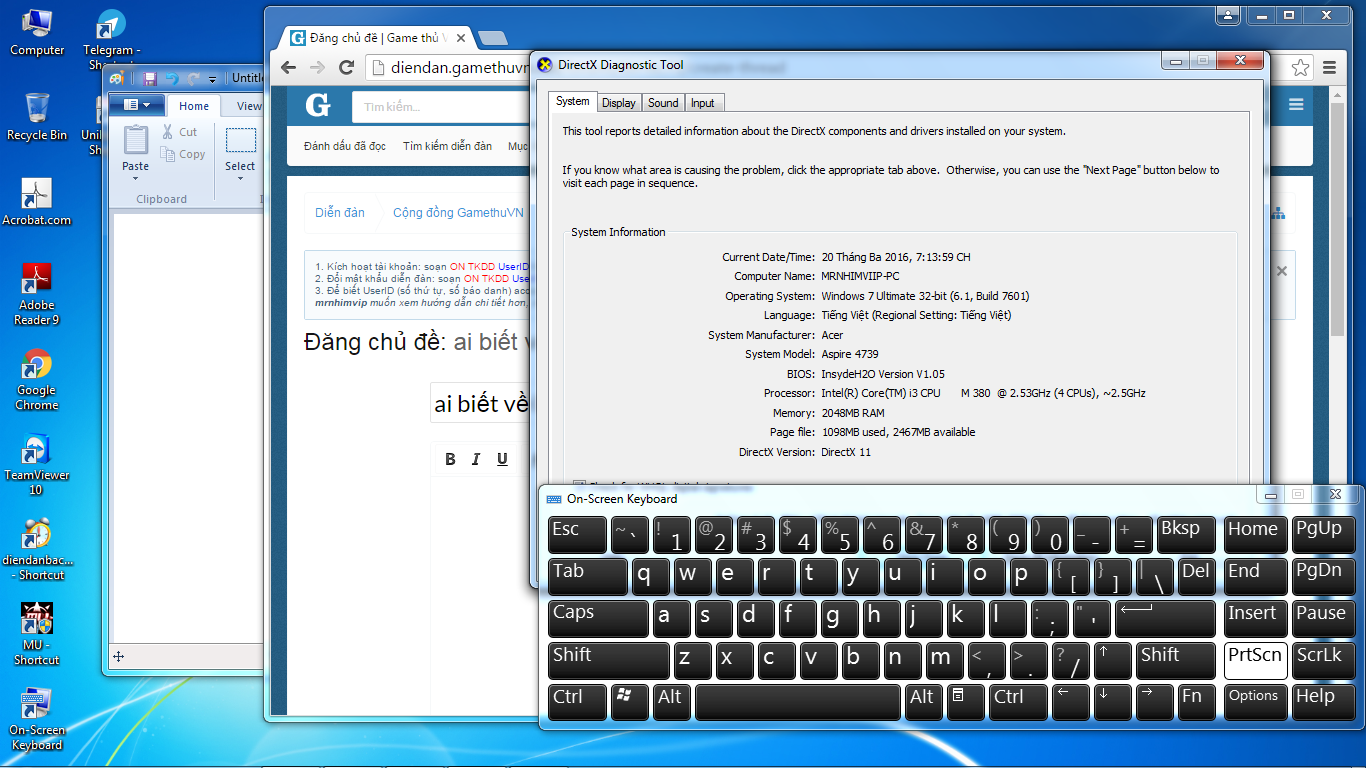Toggle the left Ctrl key on keyboard
This screenshot has width=1366, height=768.
coord(578,702)
